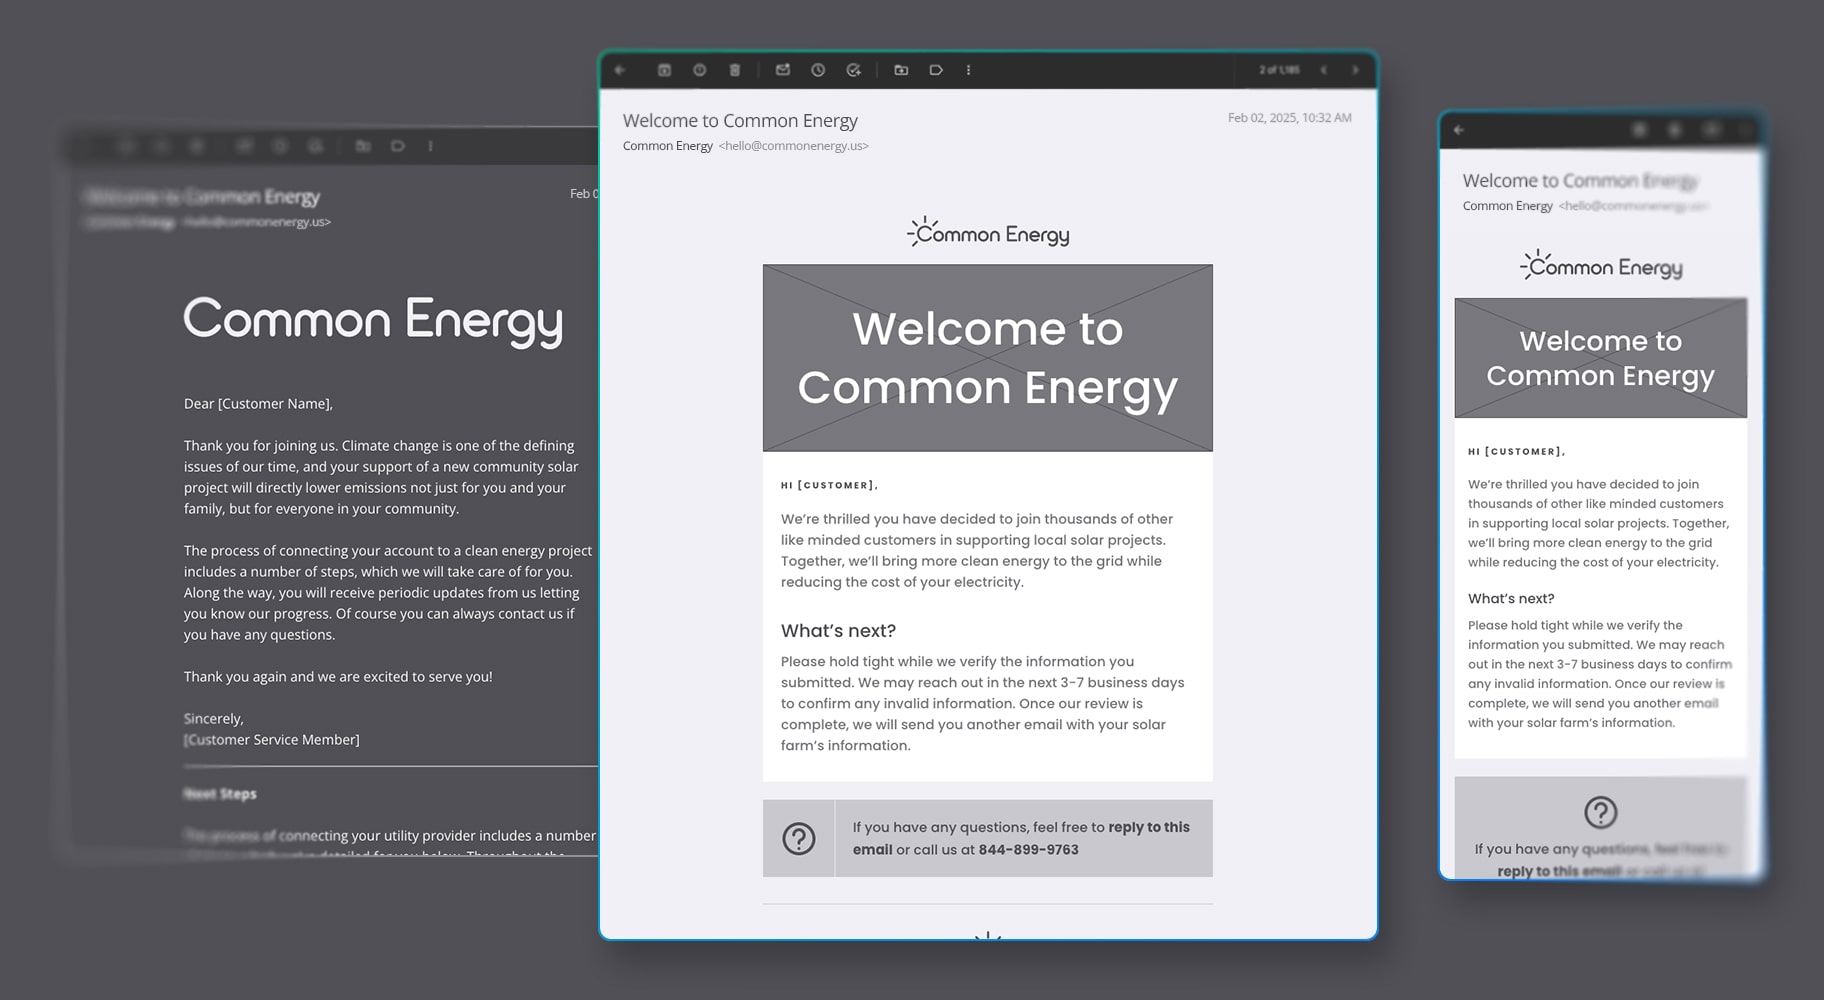This screenshot has height=1000, width=1824.
Task: Report spam in the center email toolbar
Action: (x=699, y=70)
